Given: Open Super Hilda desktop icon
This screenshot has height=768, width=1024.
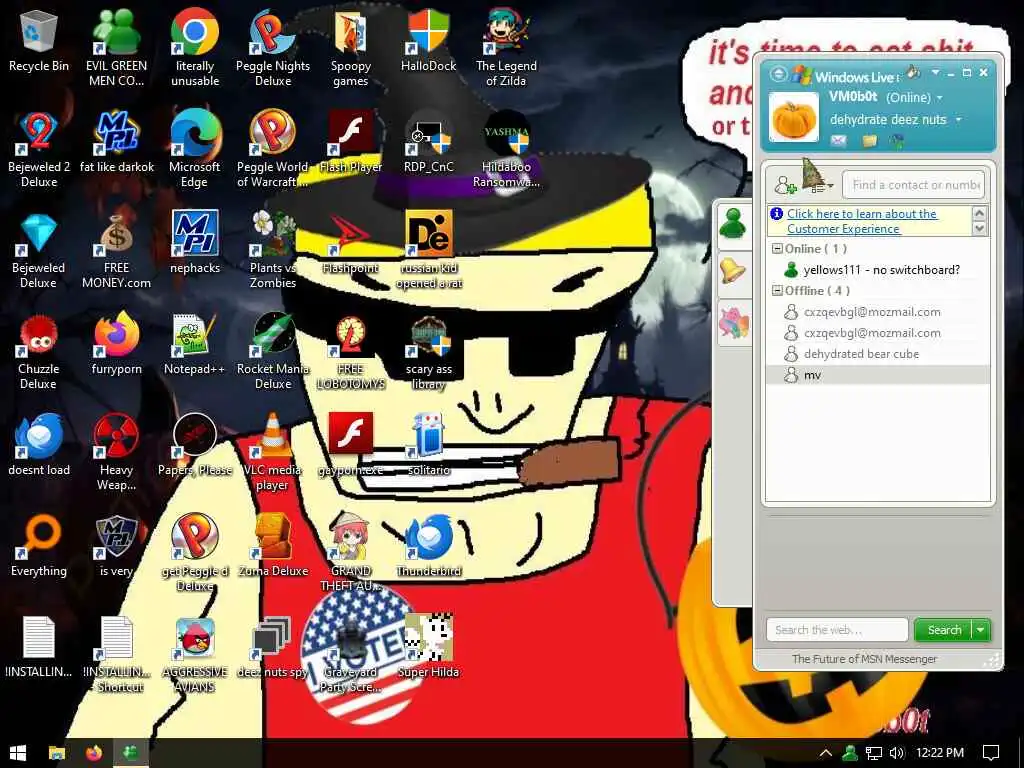Looking at the screenshot, I should pyautogui.click(x=428, y=647).
